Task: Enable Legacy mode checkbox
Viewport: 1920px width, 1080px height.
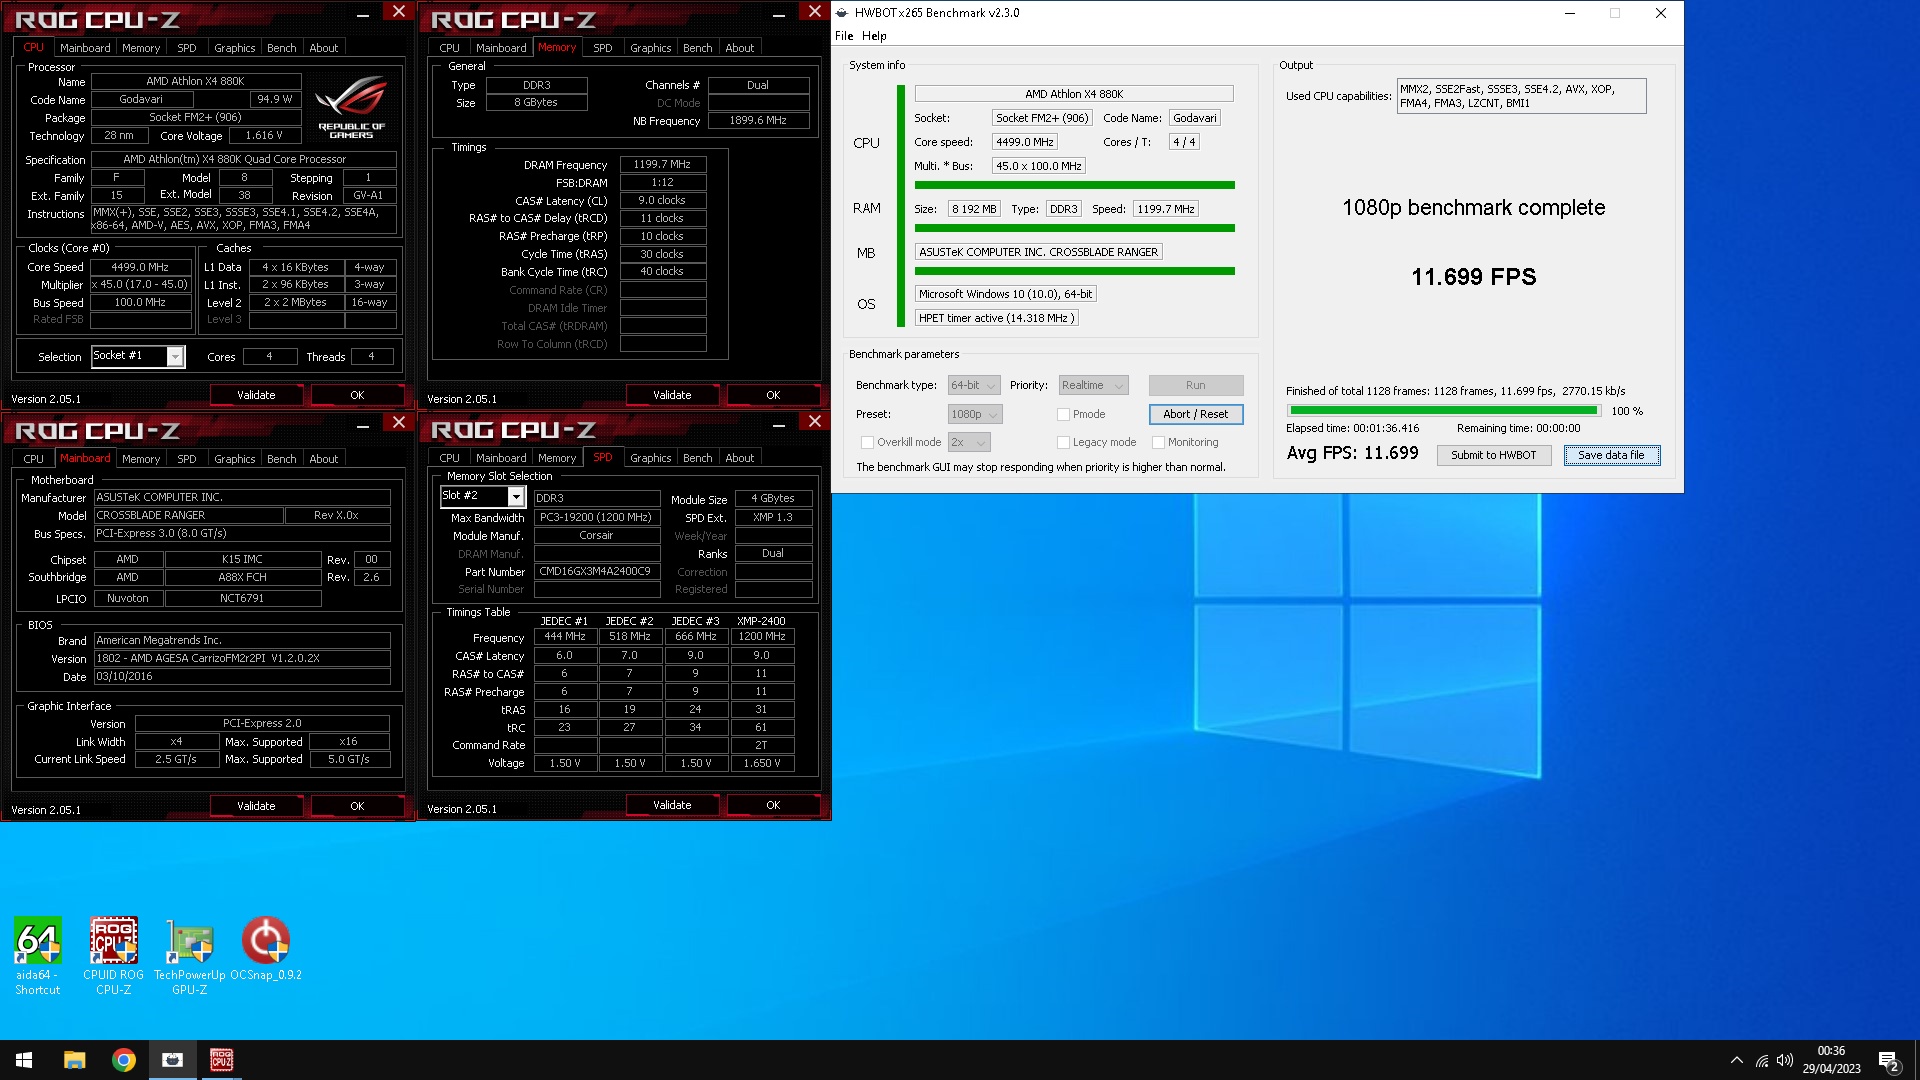Action: 1063,442
